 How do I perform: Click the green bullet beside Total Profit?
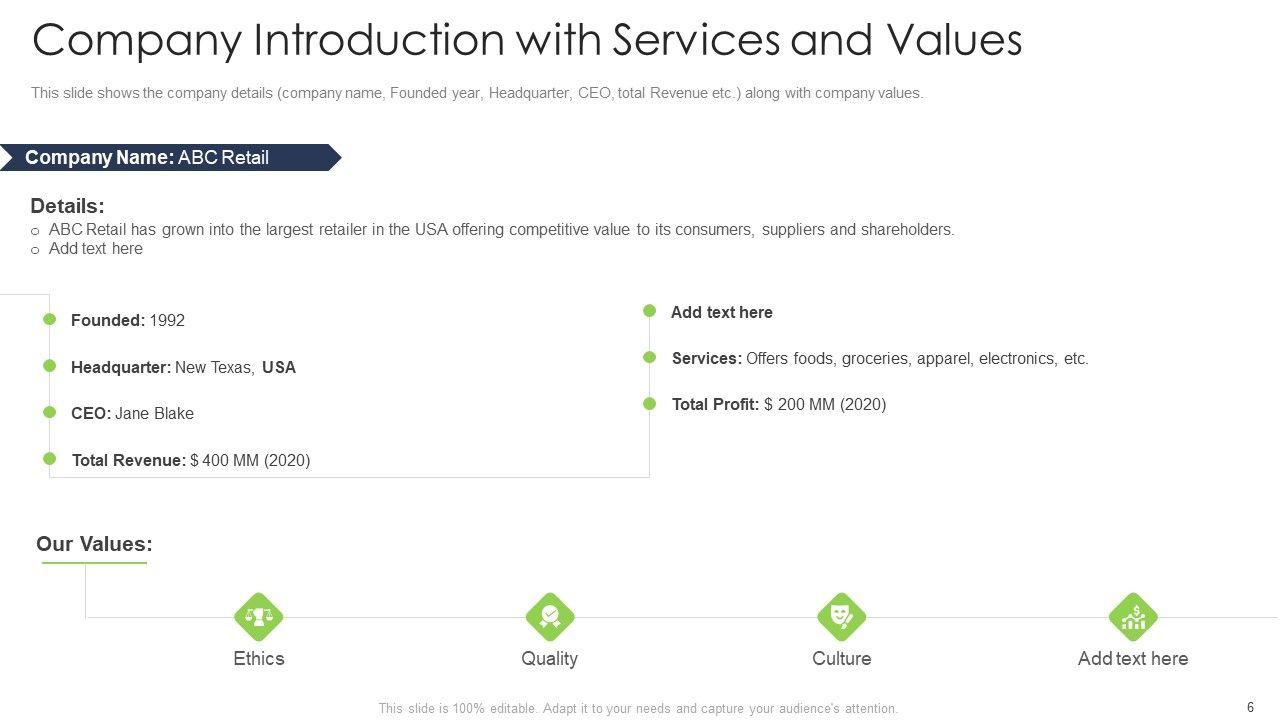(649, 404)
